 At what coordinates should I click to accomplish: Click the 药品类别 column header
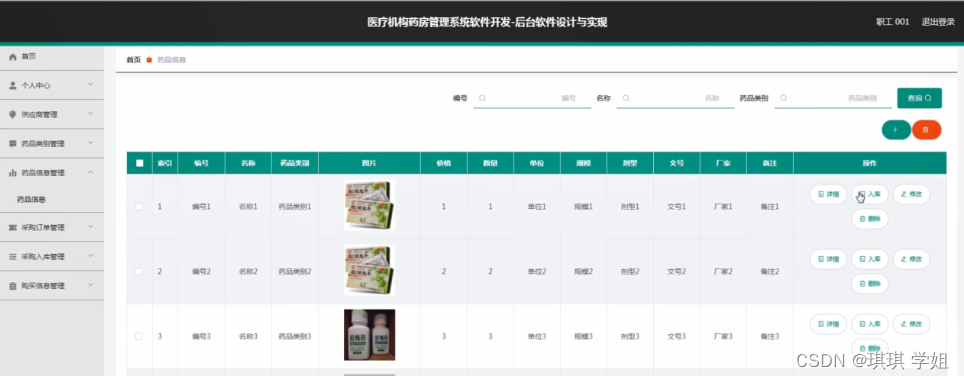(294, 163)
